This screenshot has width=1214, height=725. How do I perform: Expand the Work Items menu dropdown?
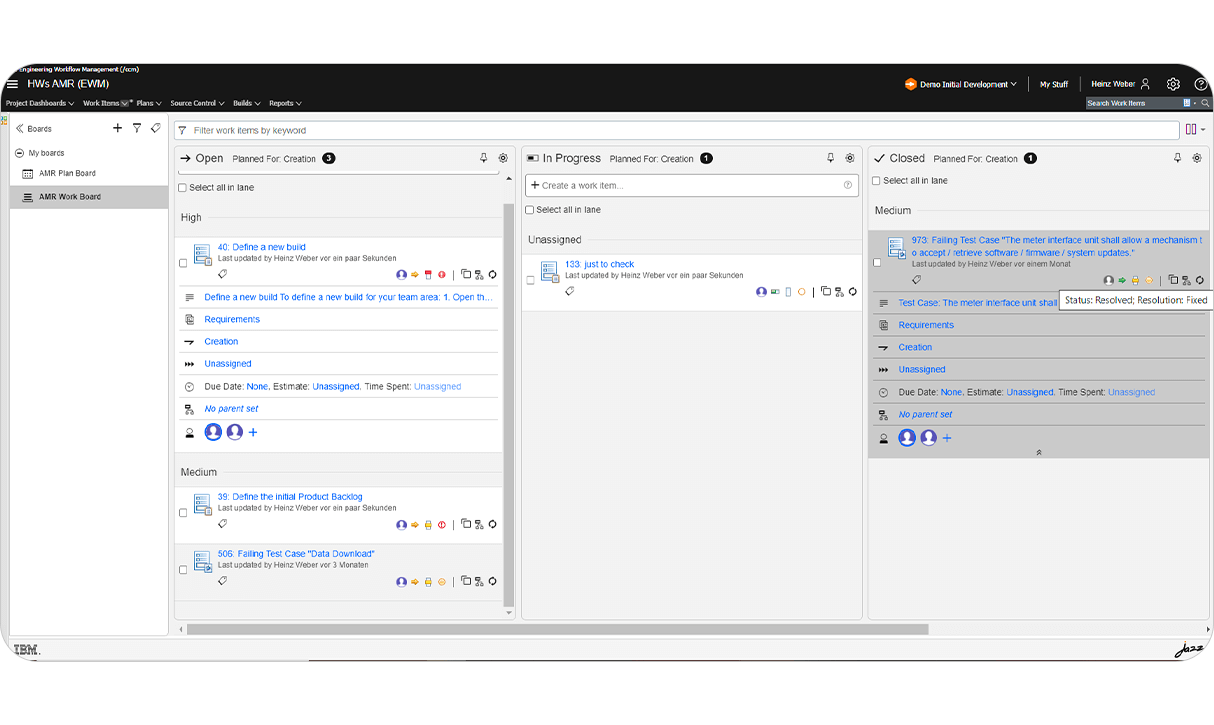[x=105, y=103]
